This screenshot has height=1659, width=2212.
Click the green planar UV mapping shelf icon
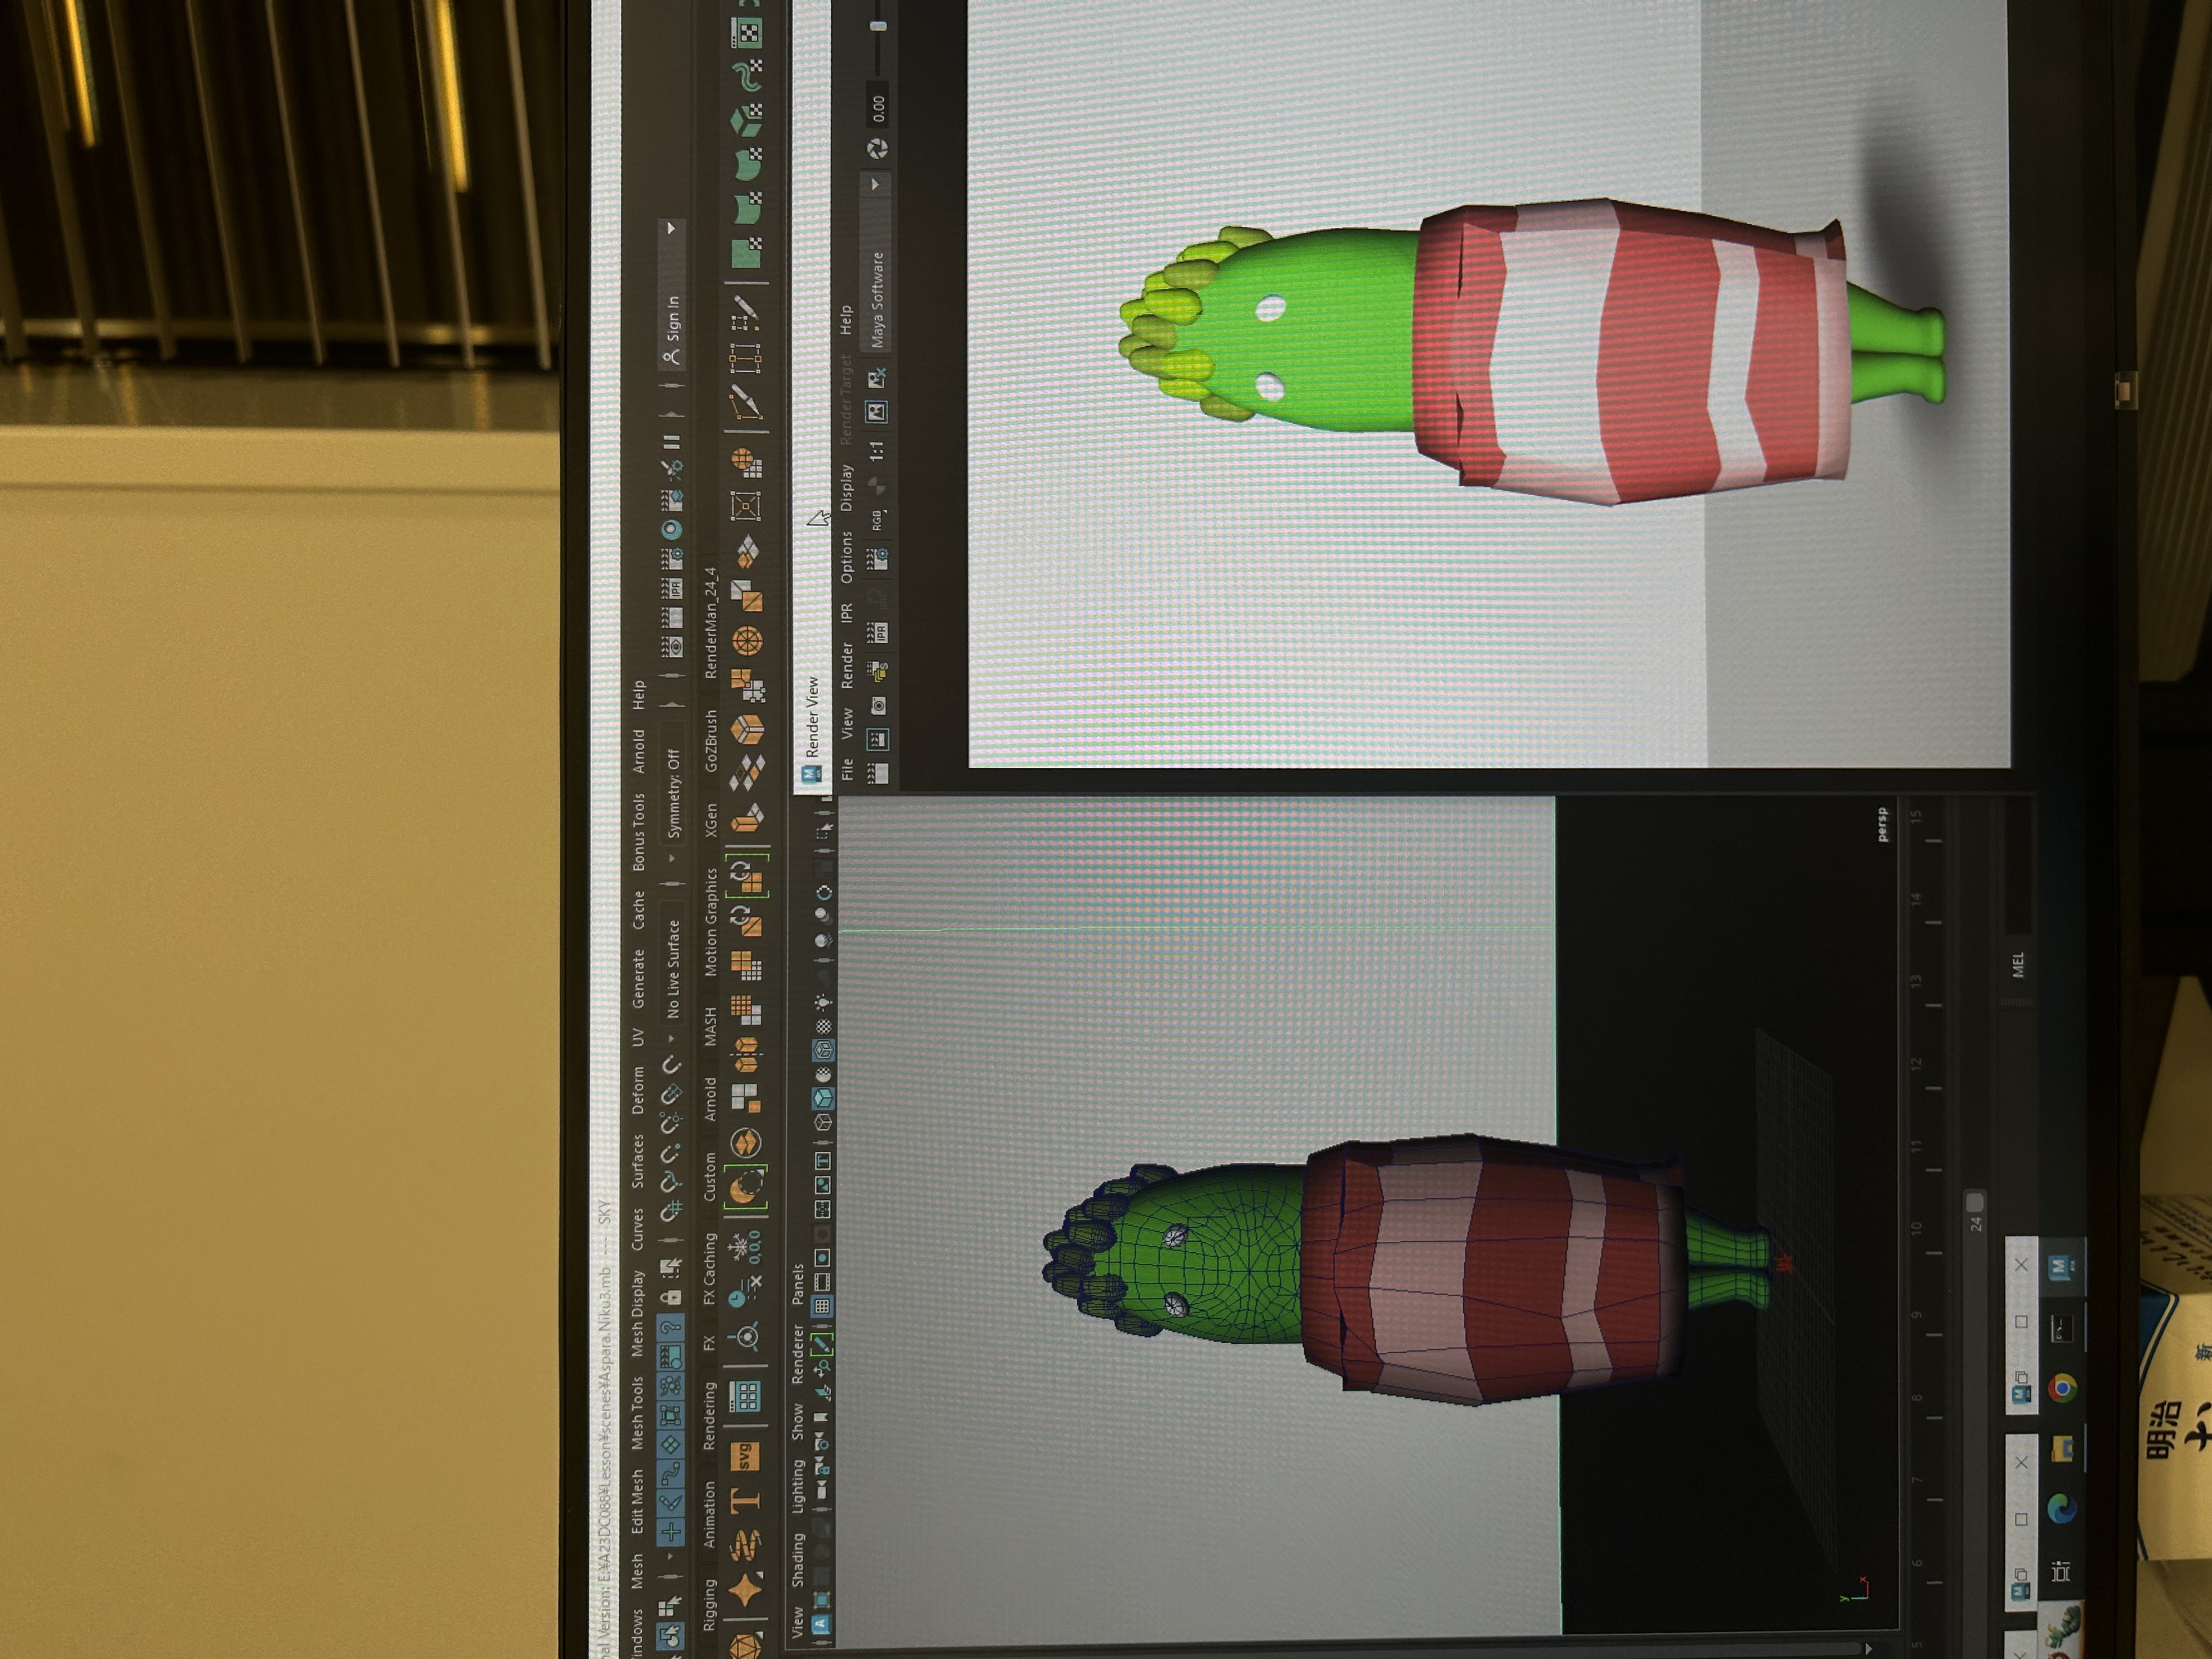pyautogui.click(x=748, y=253)
